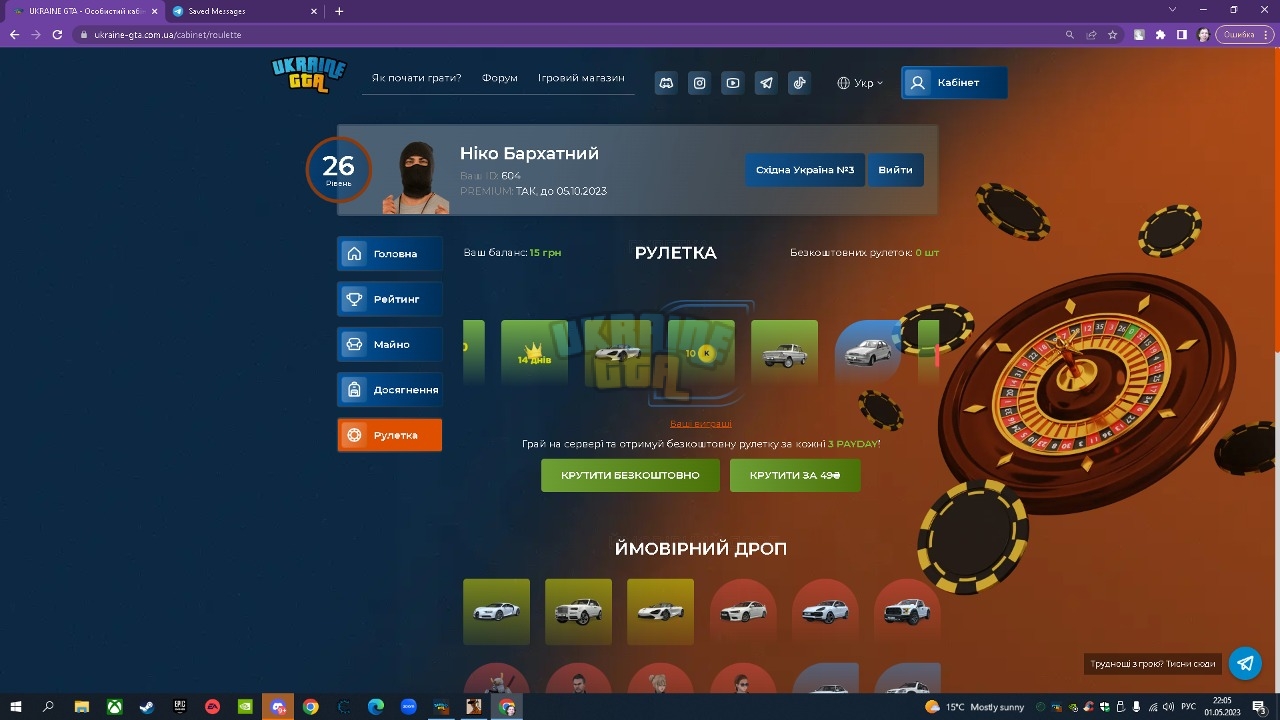The width and height of the screenshot is (1280, 720).
Task: Switch to the "Saved Messages" browser tab
Action: tap(243, 11)
